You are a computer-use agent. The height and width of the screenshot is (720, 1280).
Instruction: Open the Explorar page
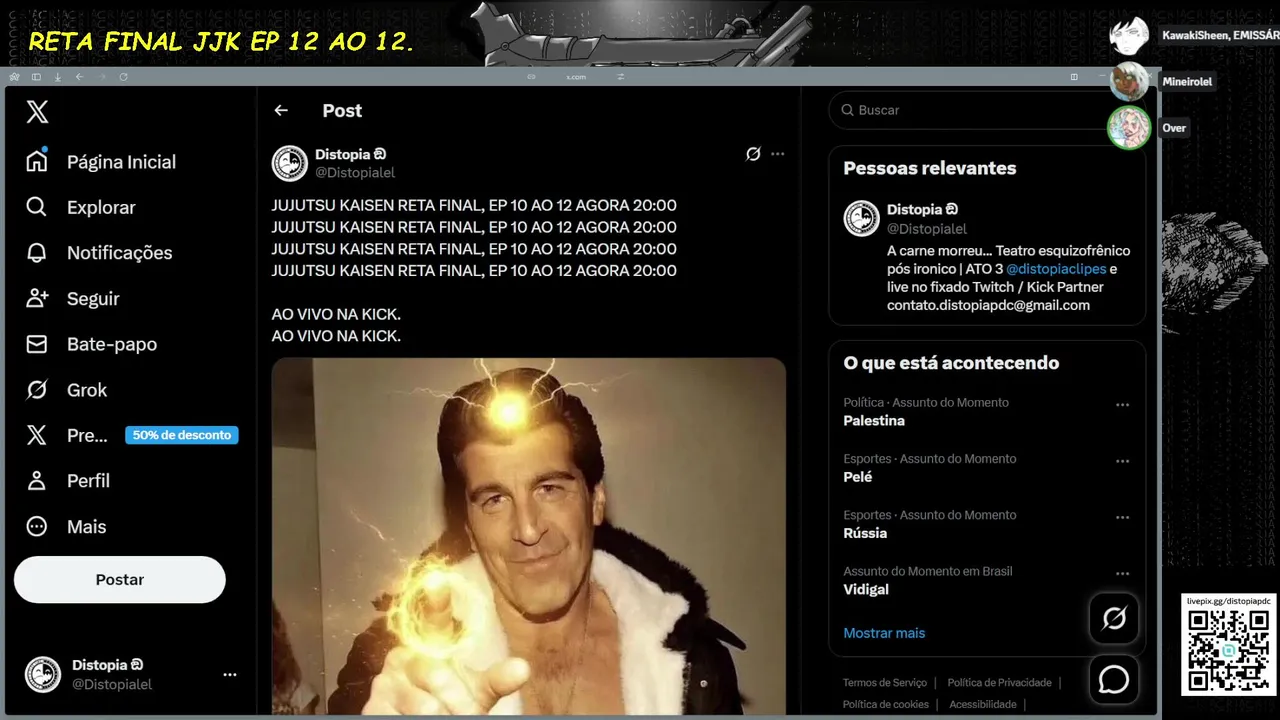(x=81, y=207)
